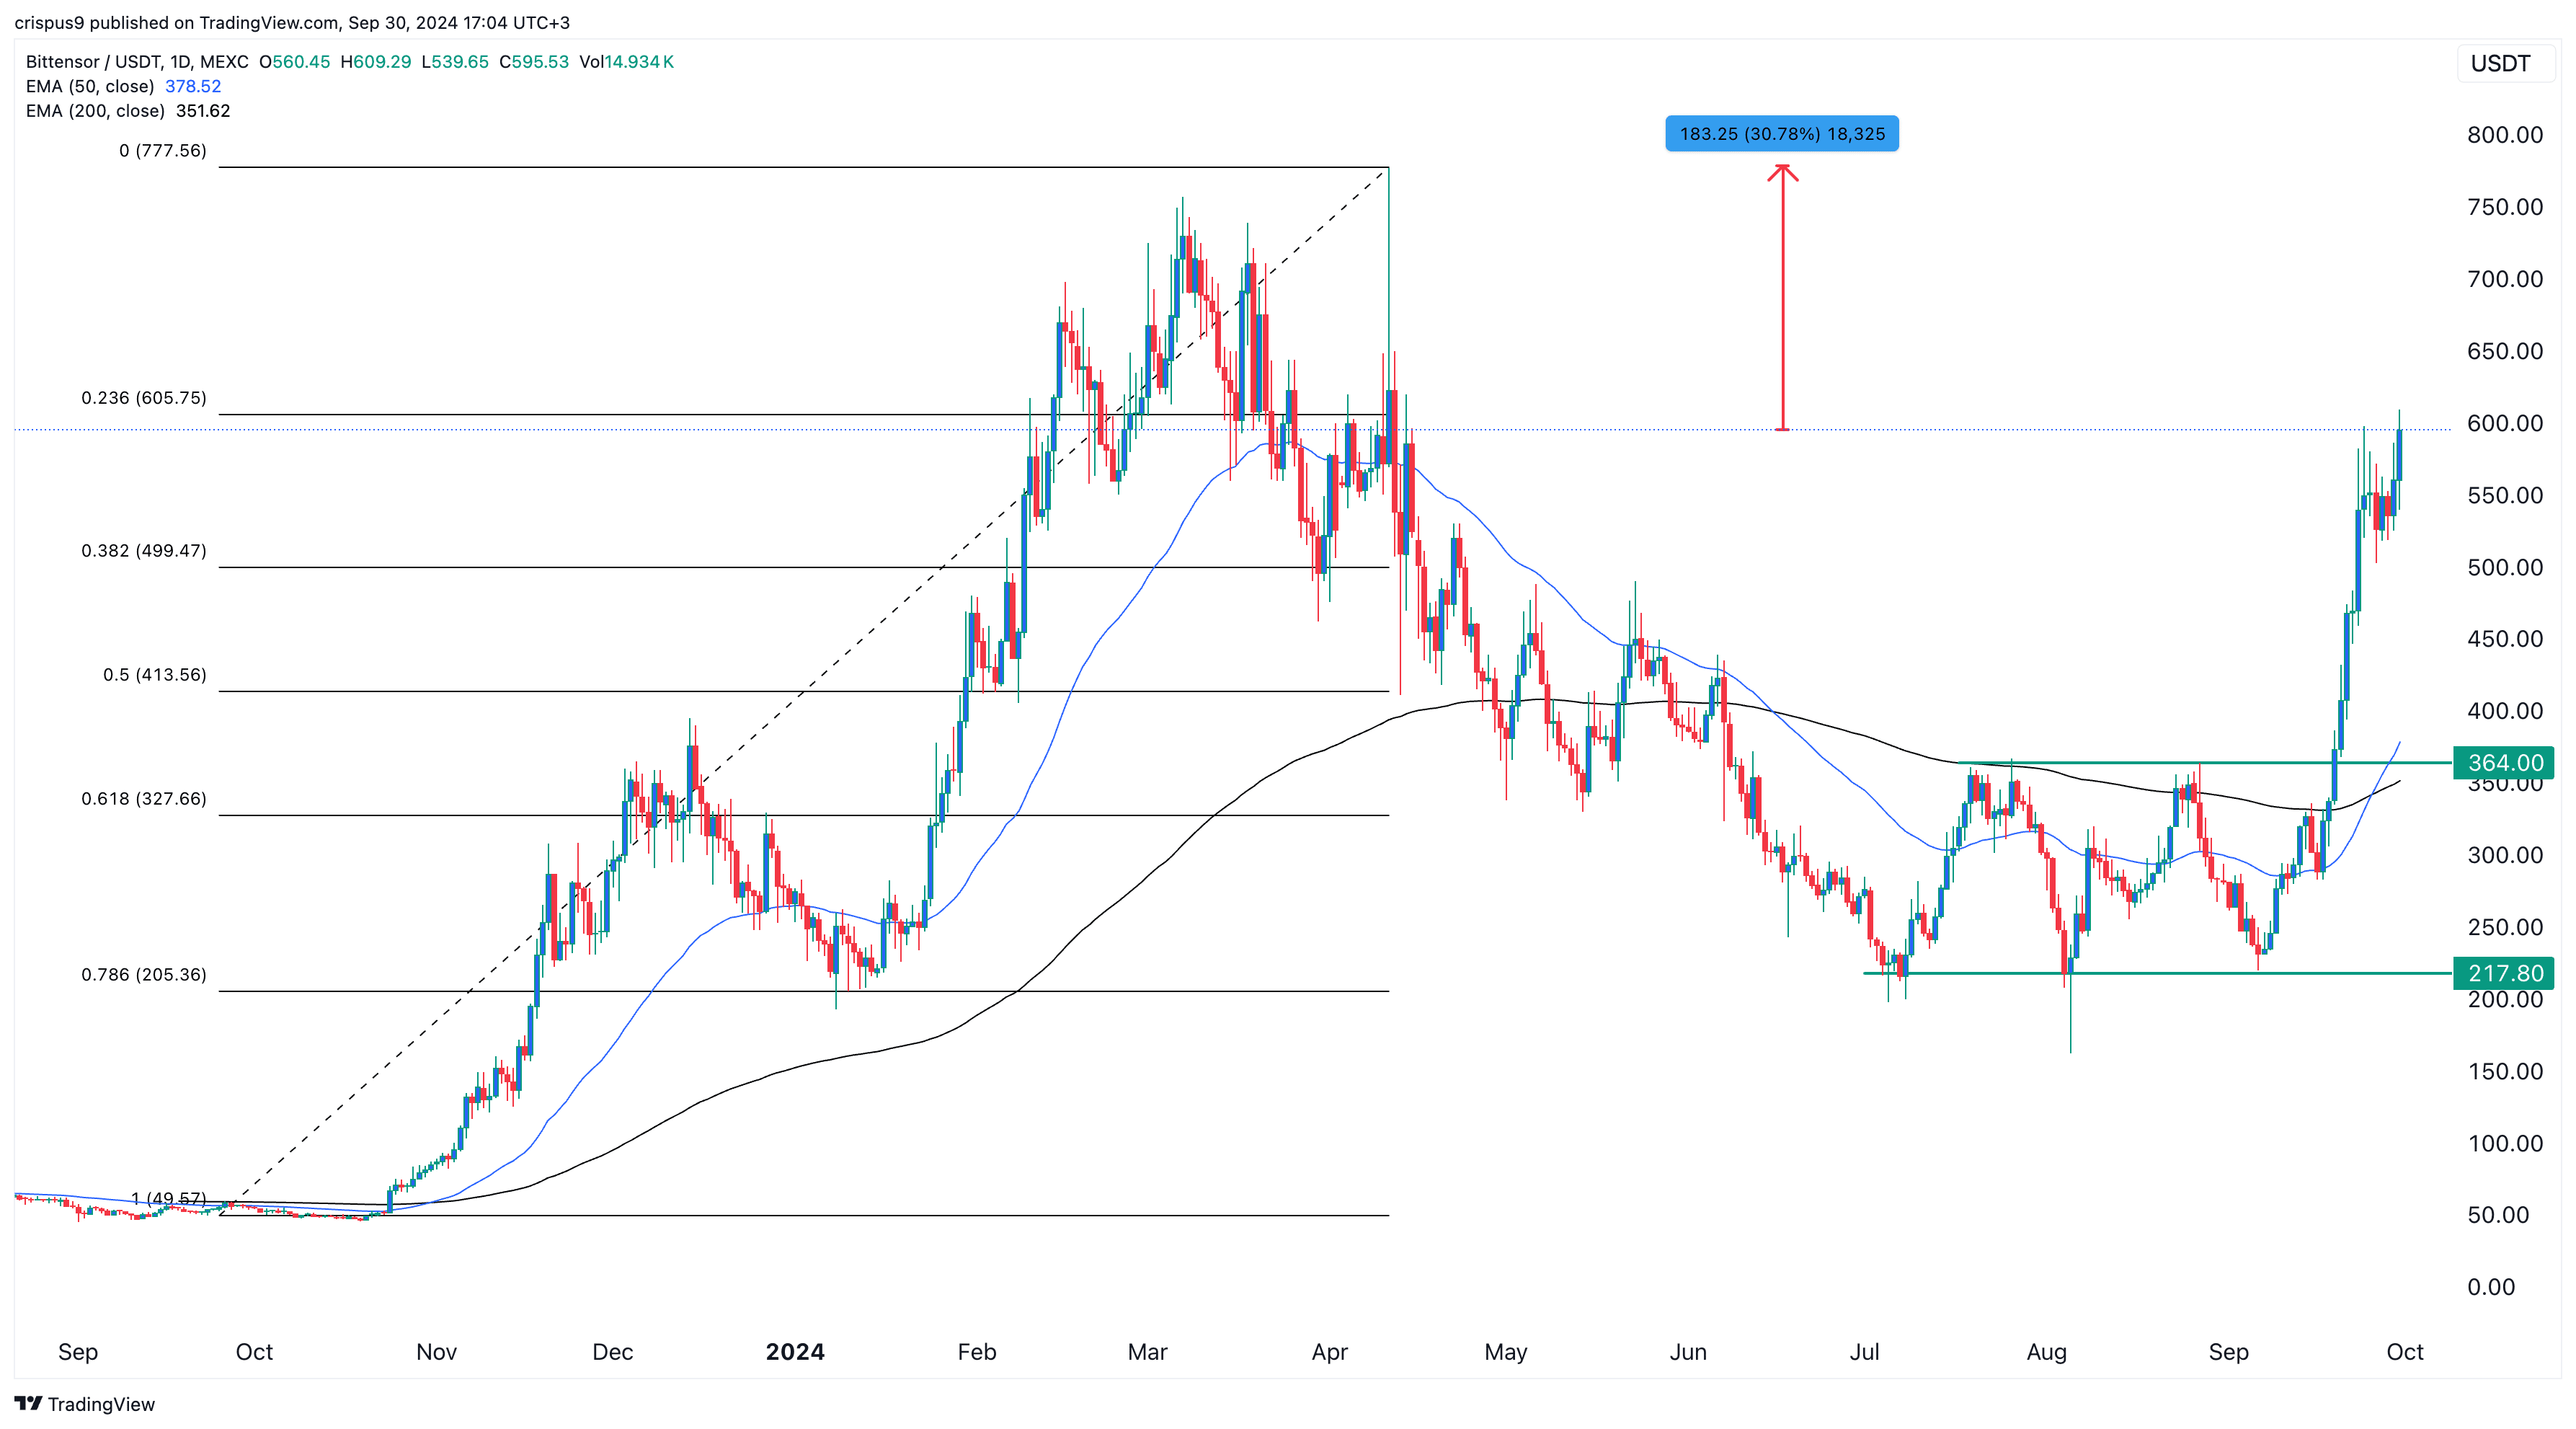This screenshot has height=1429, width=2576.
Task: Open the USDT currency selector
Action: (x=2500, y=64)
